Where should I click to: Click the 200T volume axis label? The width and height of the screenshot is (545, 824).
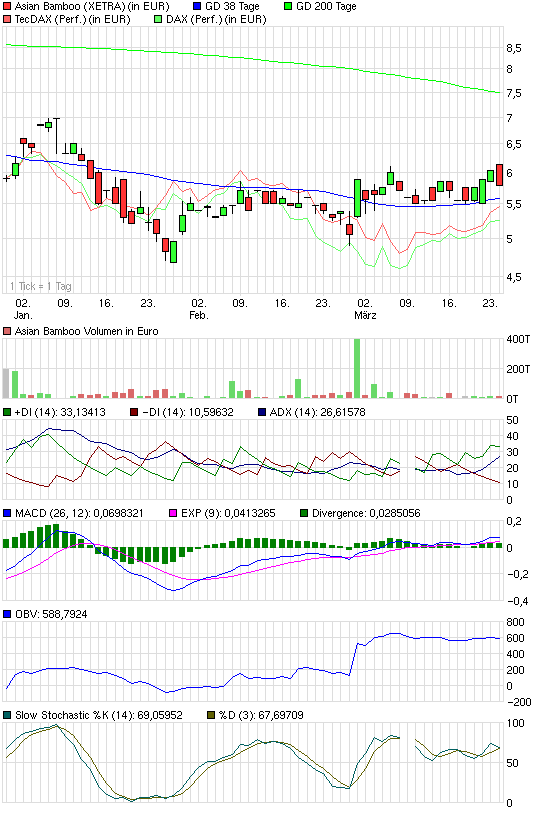pos(518,369)
